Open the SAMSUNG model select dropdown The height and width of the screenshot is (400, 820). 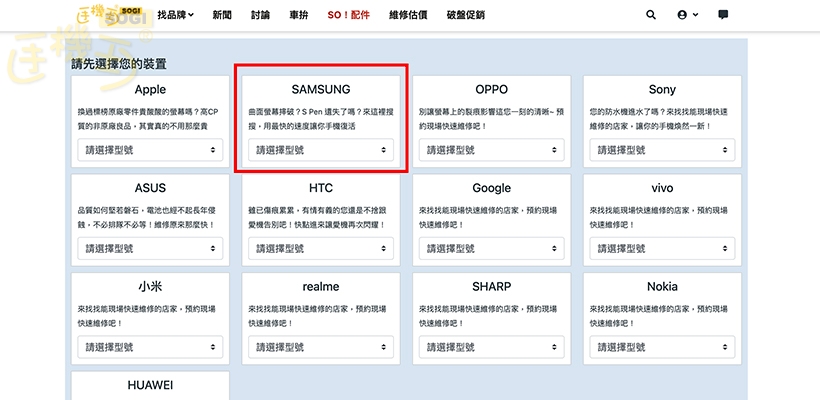(x=320, y=150)
